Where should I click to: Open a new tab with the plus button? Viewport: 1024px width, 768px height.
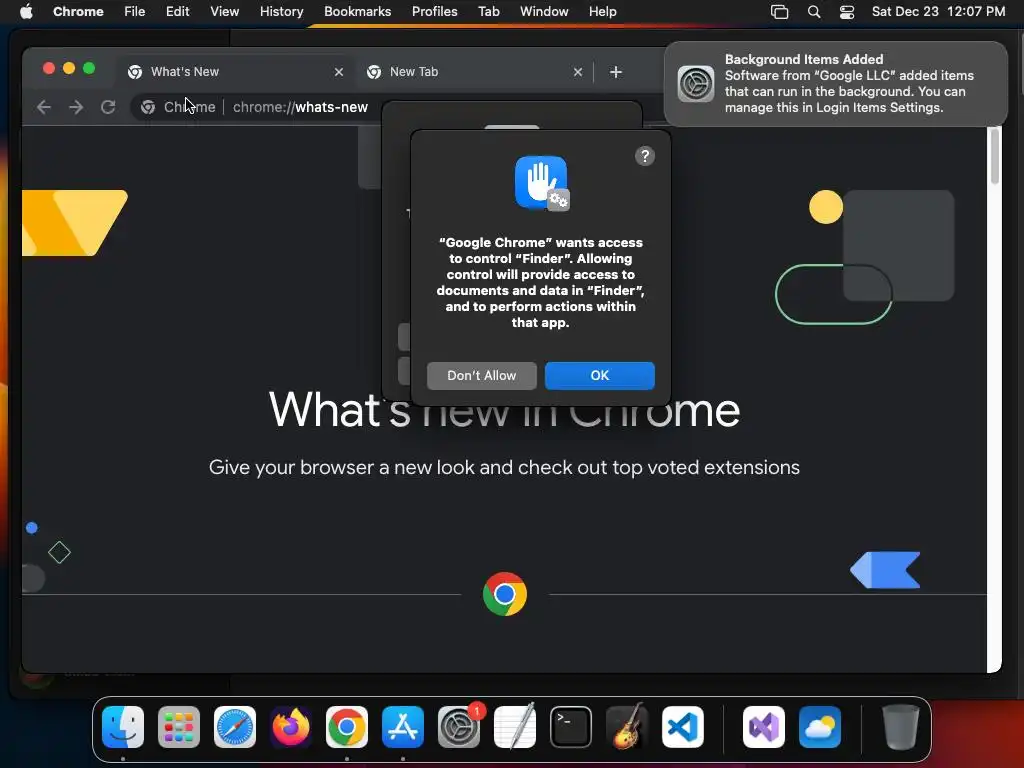tap(615, 72)
